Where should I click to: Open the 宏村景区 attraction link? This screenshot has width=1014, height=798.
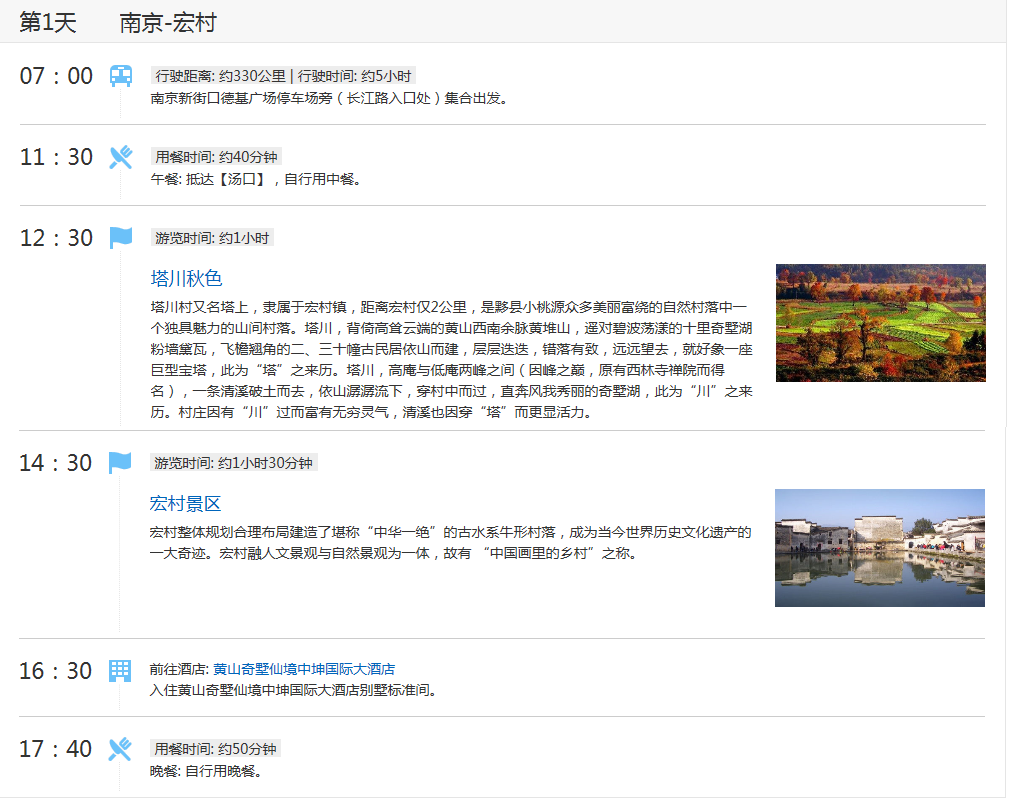185,504
